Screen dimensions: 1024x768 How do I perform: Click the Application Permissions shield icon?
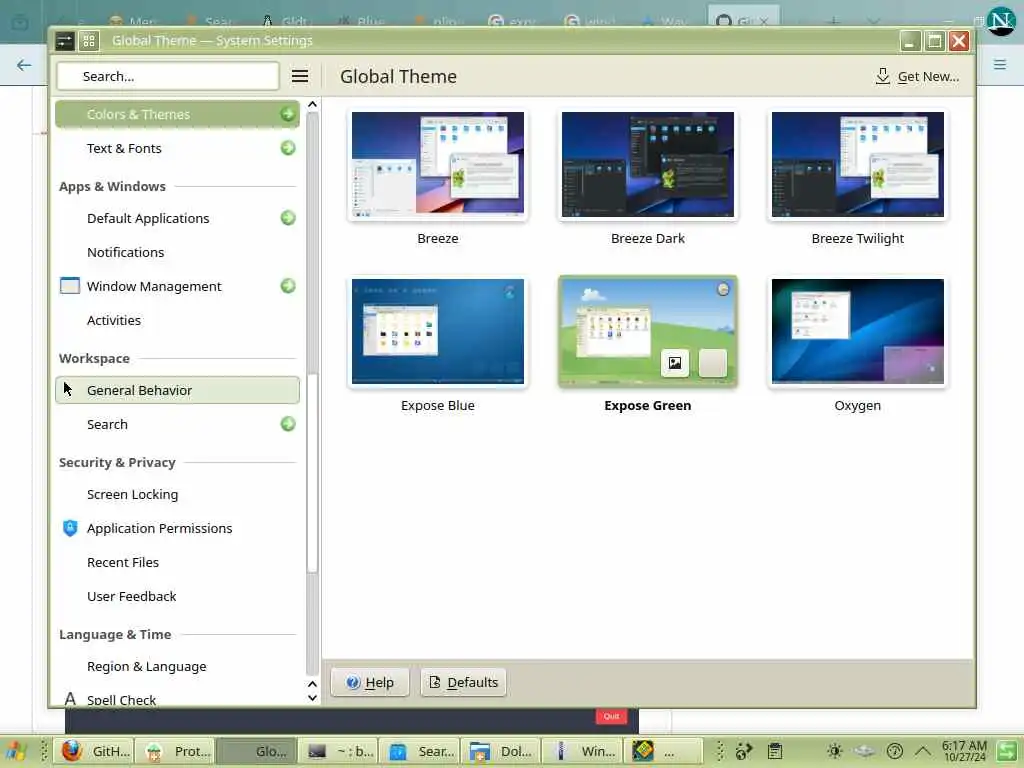[70, 528]
